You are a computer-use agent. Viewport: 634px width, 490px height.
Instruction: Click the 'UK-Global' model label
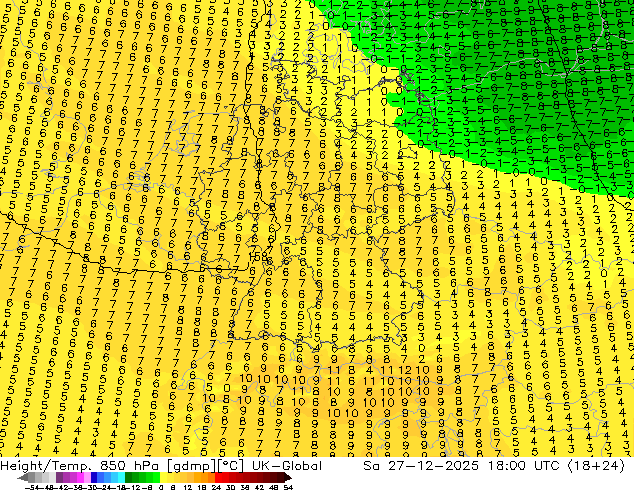coord(287,466)
